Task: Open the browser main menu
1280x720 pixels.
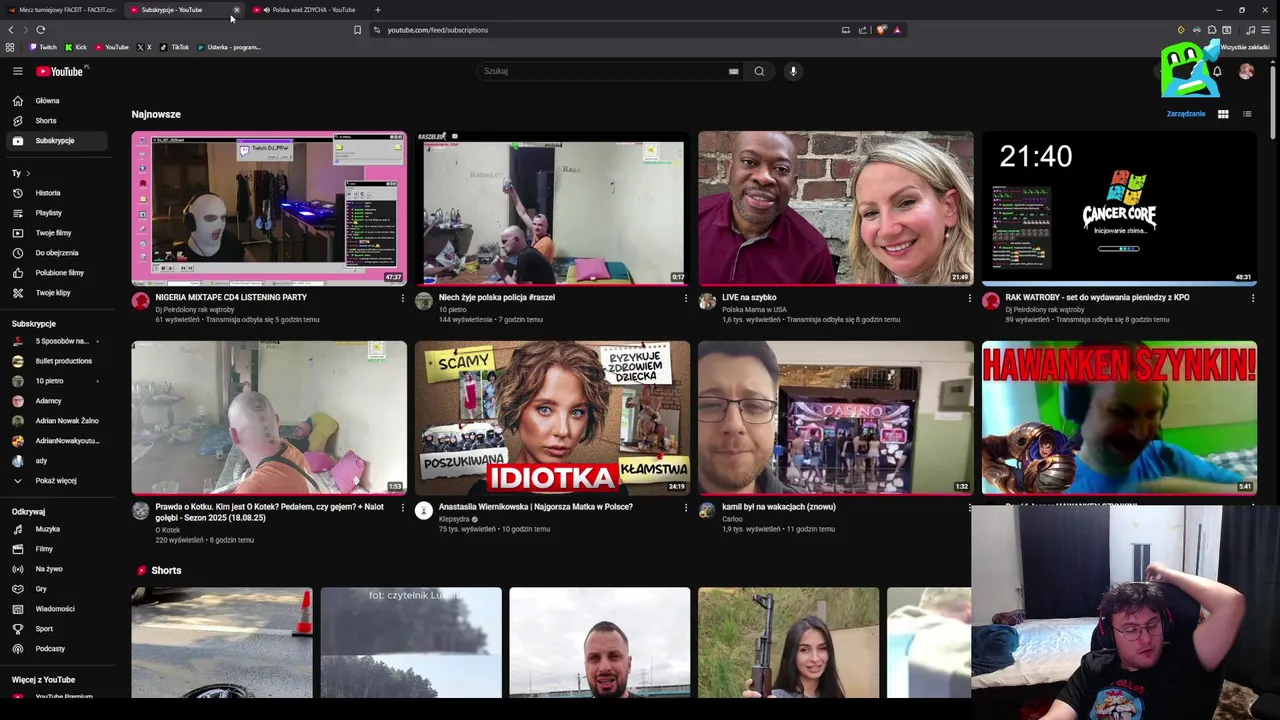Action: point(1265,30)
